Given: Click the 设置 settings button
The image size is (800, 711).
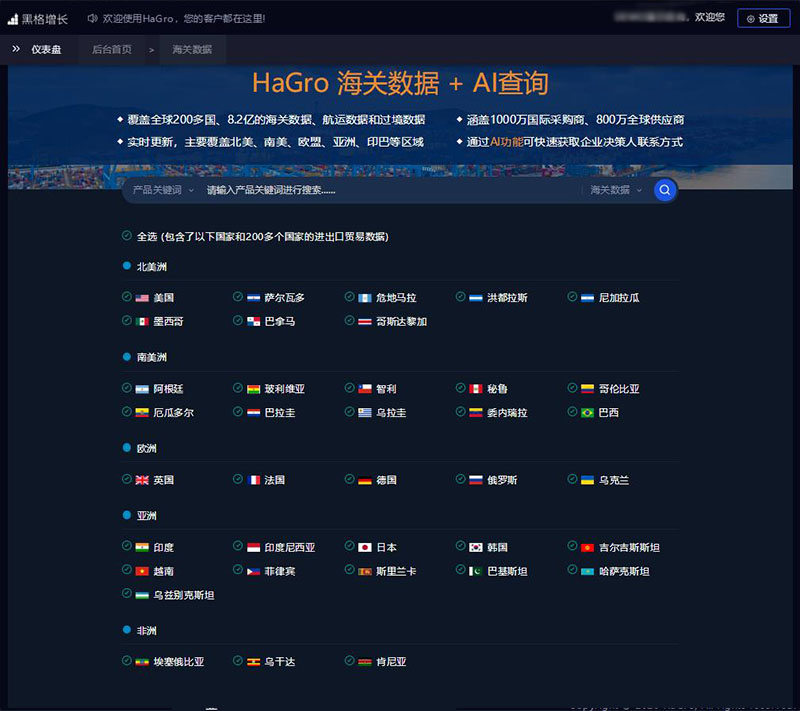Looking at the screenshot, I should 762,18.
